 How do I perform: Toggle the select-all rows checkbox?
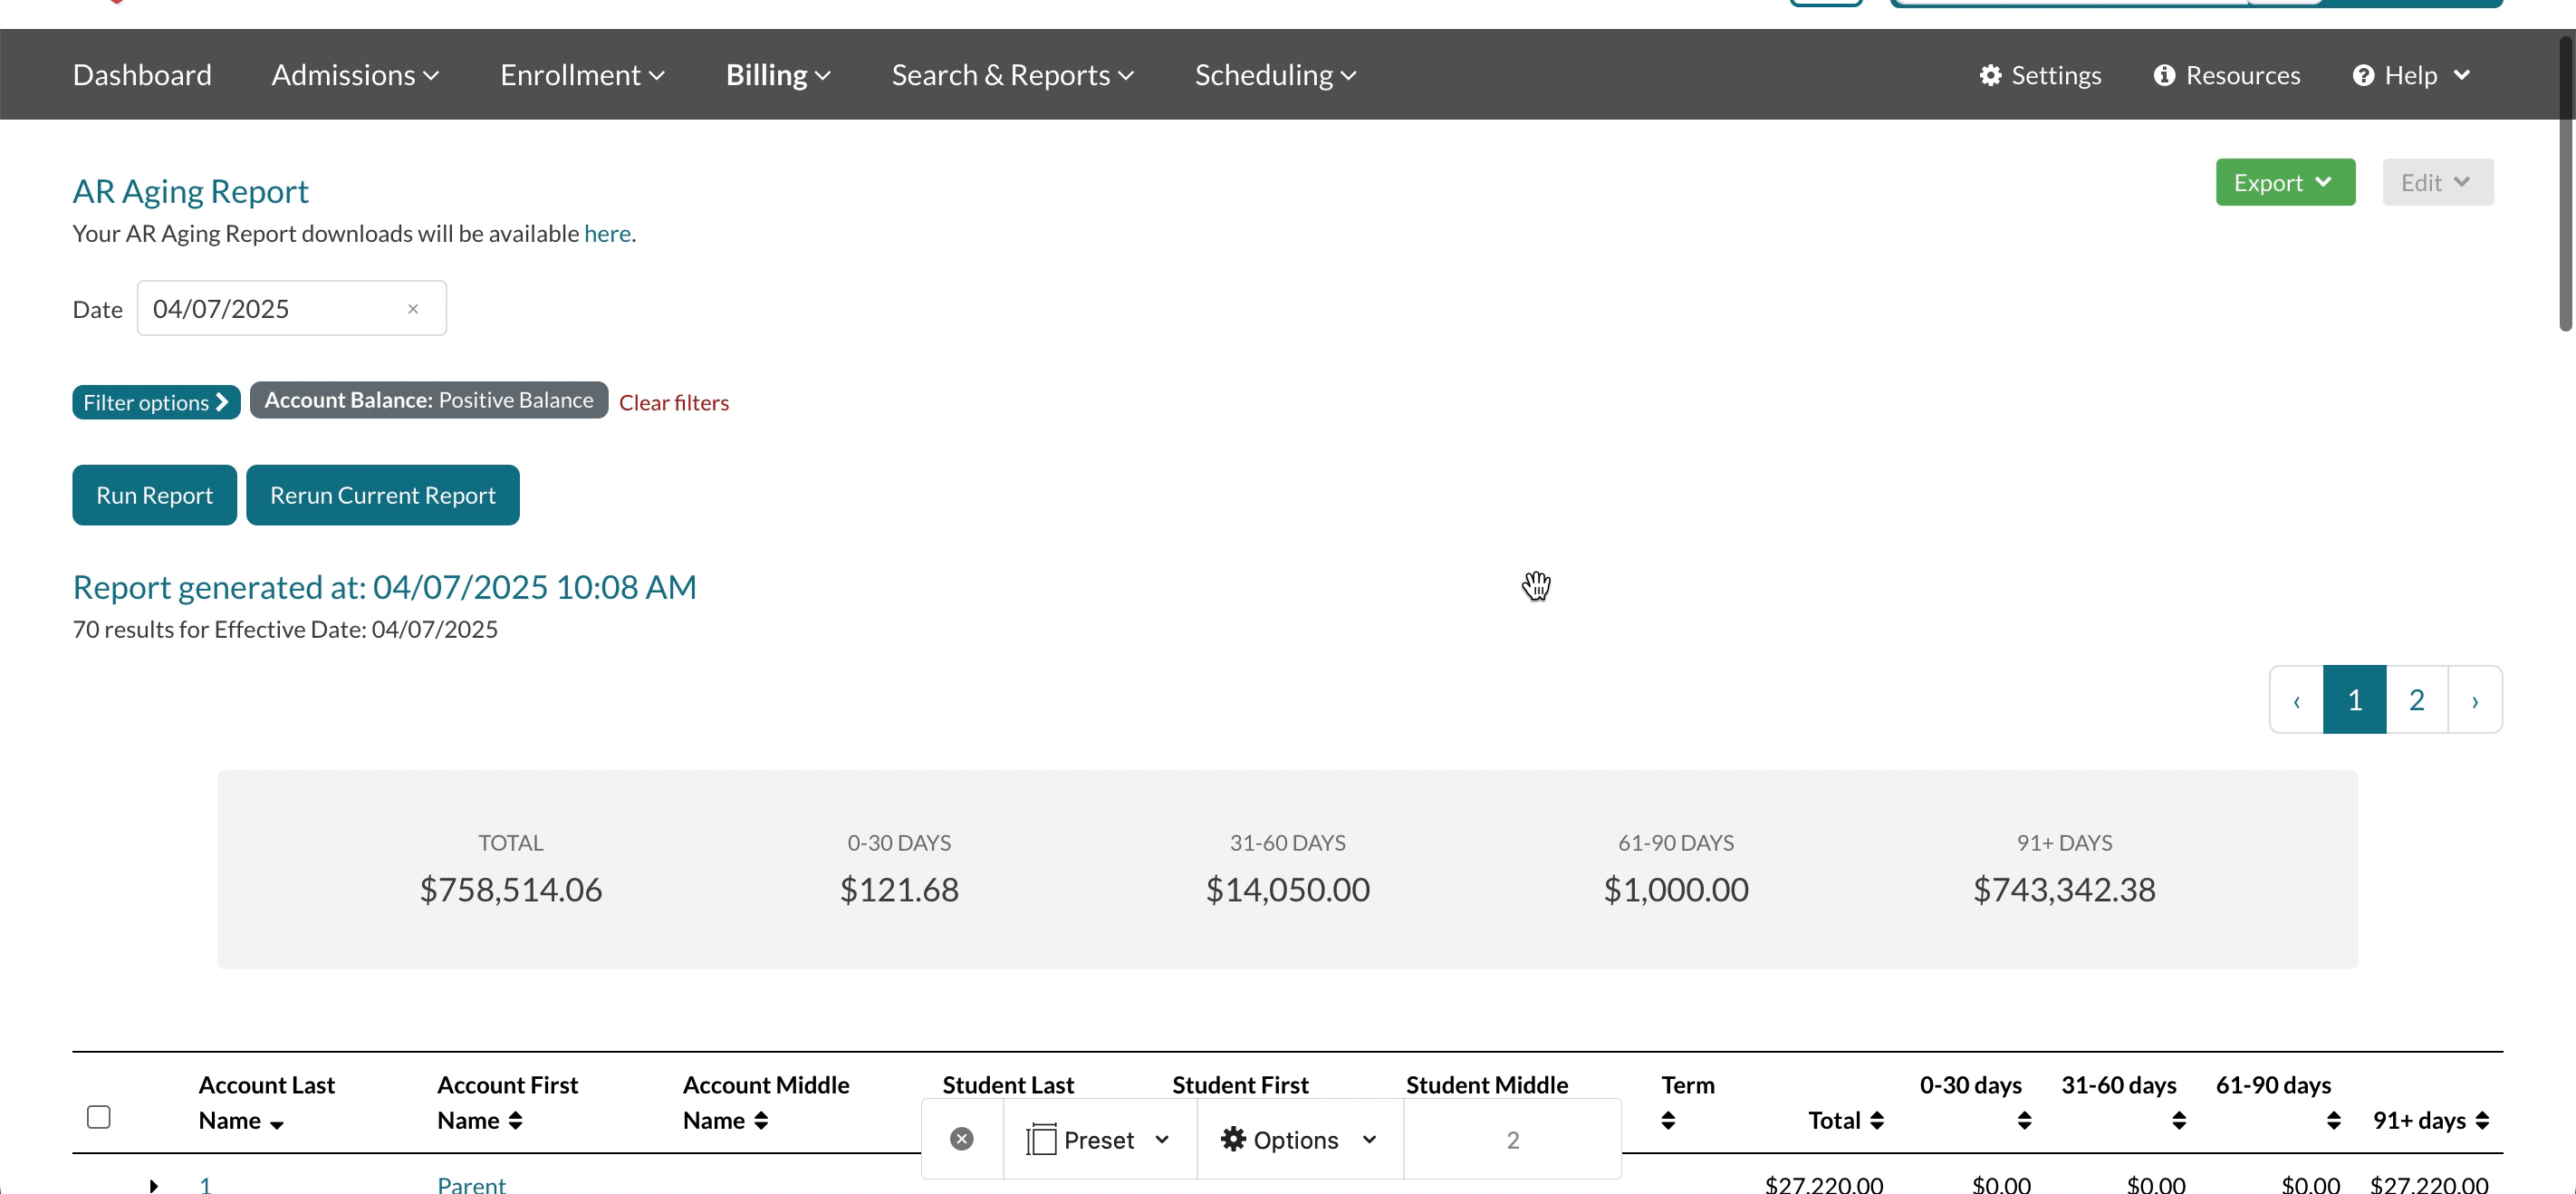(x=99, y=1117)
